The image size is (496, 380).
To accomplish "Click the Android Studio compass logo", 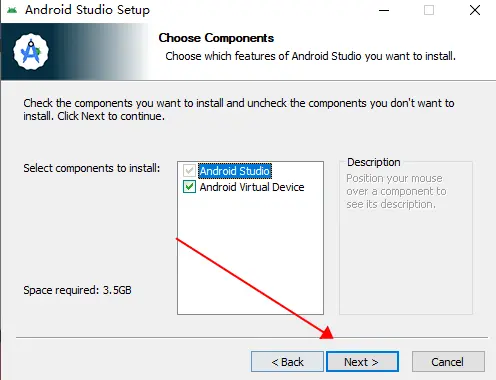I will tap(31, 52).
